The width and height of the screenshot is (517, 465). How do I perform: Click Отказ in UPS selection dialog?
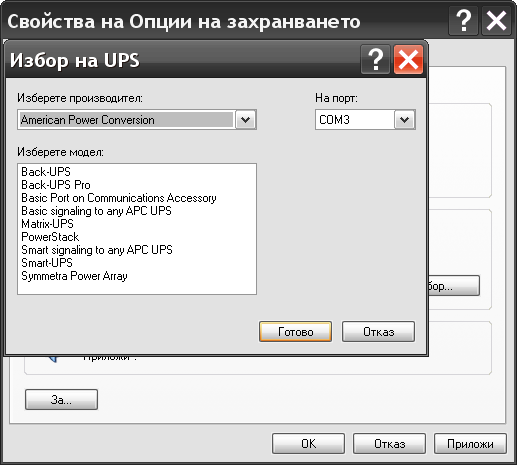(x=378, y=332)
